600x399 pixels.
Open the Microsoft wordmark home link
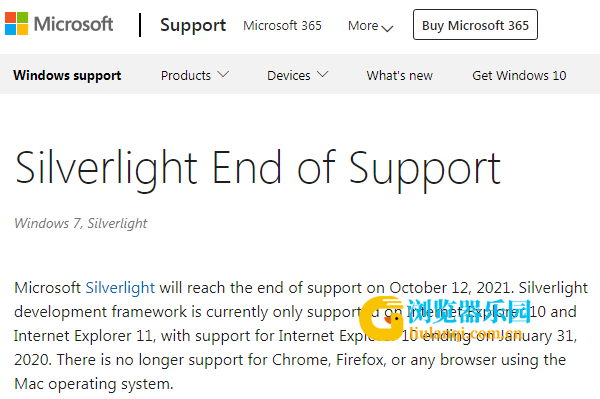pos(73,24)
